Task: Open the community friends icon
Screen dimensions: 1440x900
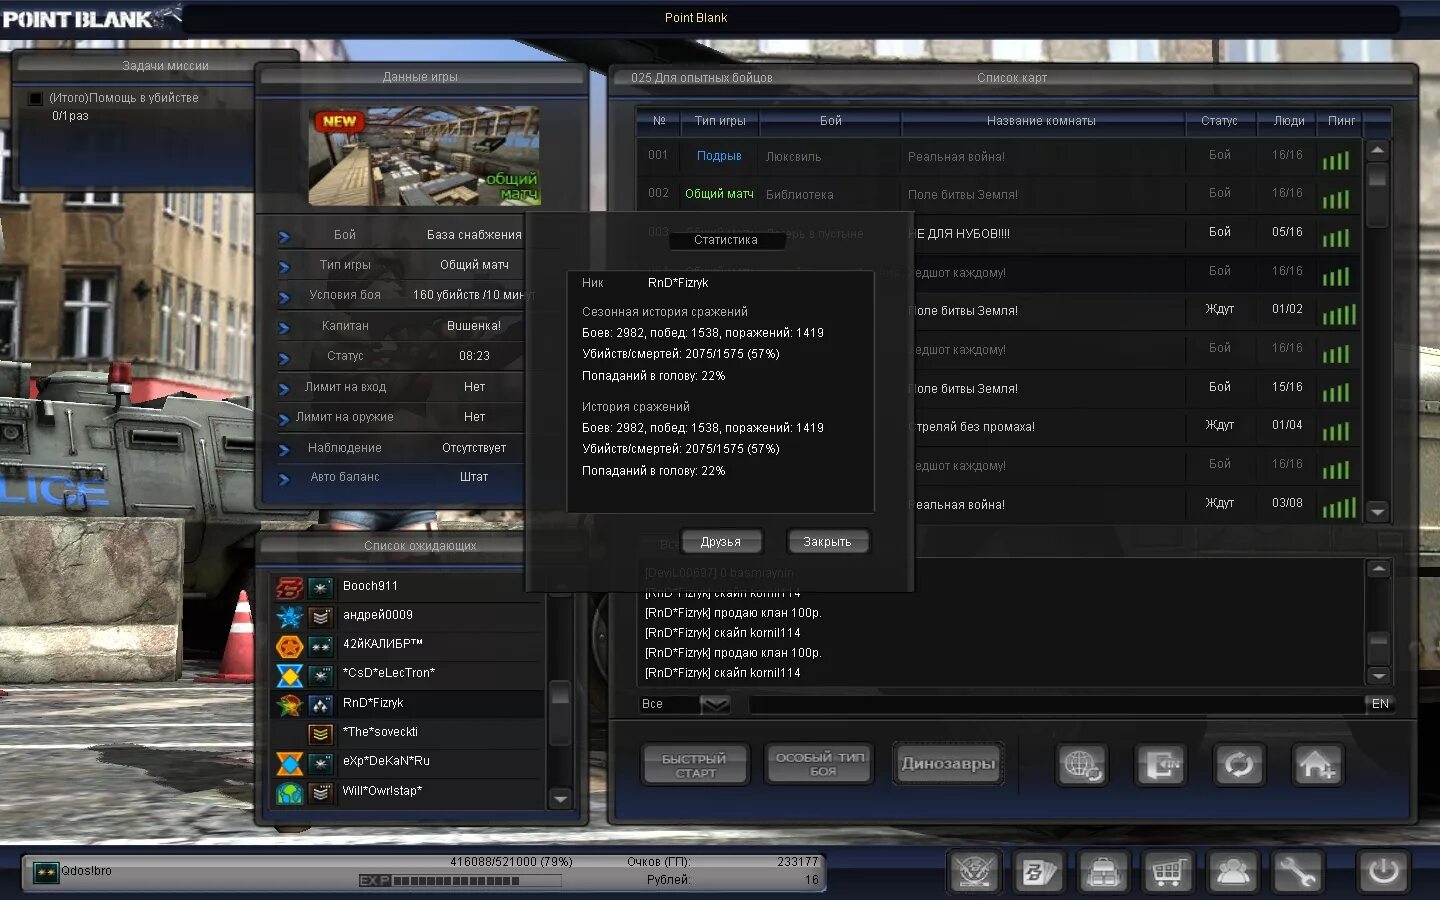Action: [1233, 871]
